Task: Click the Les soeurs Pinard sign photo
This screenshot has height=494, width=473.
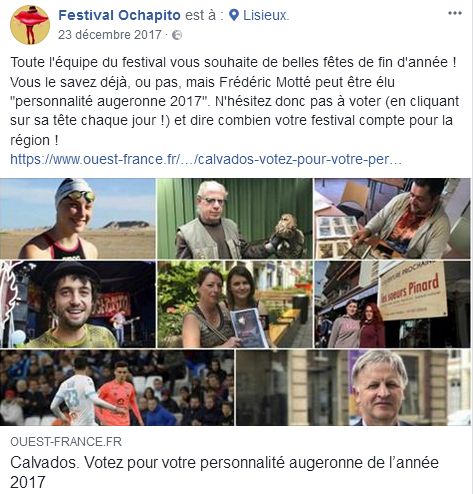Action: [x=392, y=304]
